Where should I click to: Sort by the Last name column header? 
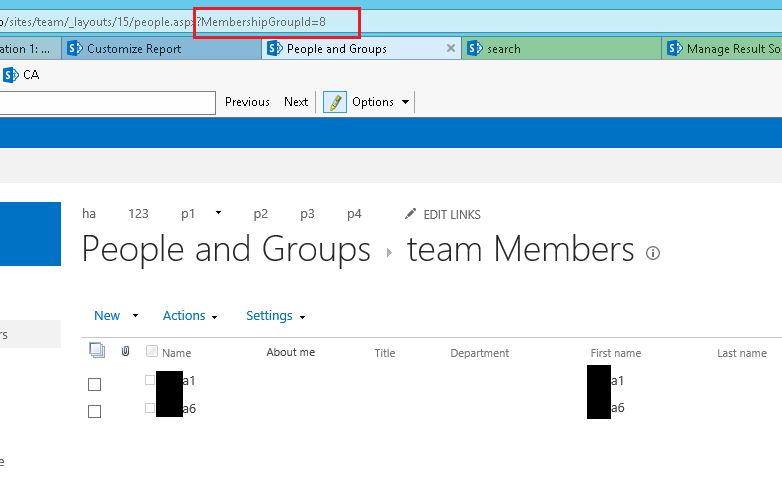742,353
